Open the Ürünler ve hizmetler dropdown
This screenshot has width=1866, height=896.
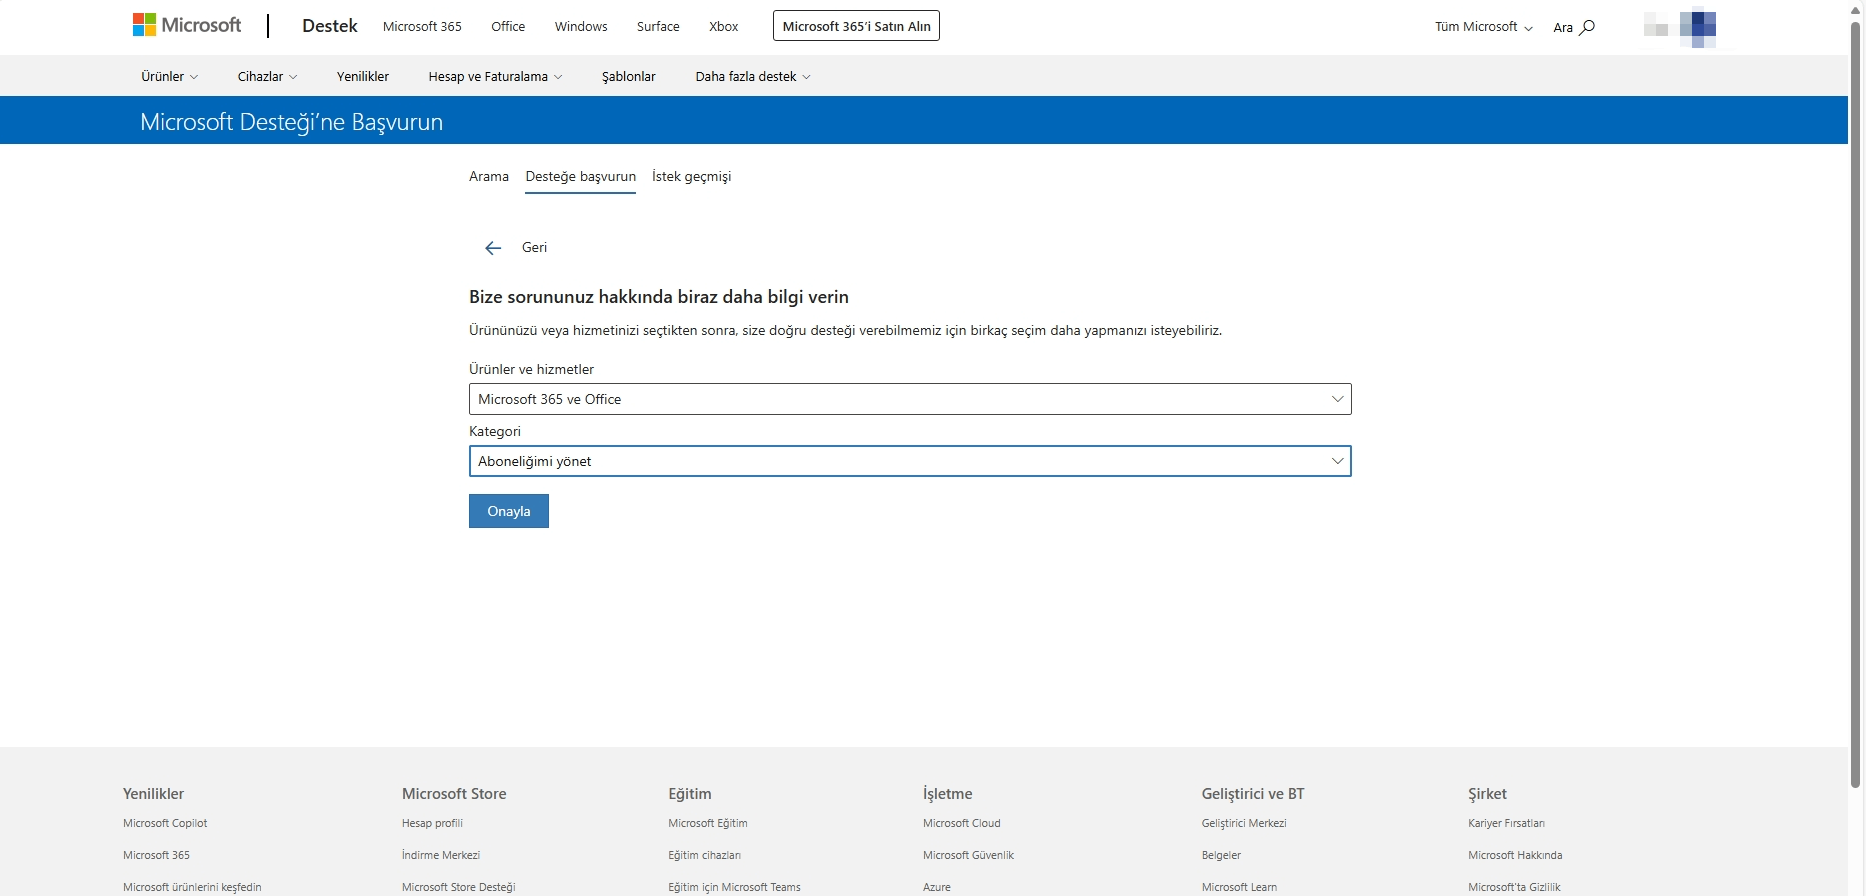pyautogui.click(x=910, y=399)
